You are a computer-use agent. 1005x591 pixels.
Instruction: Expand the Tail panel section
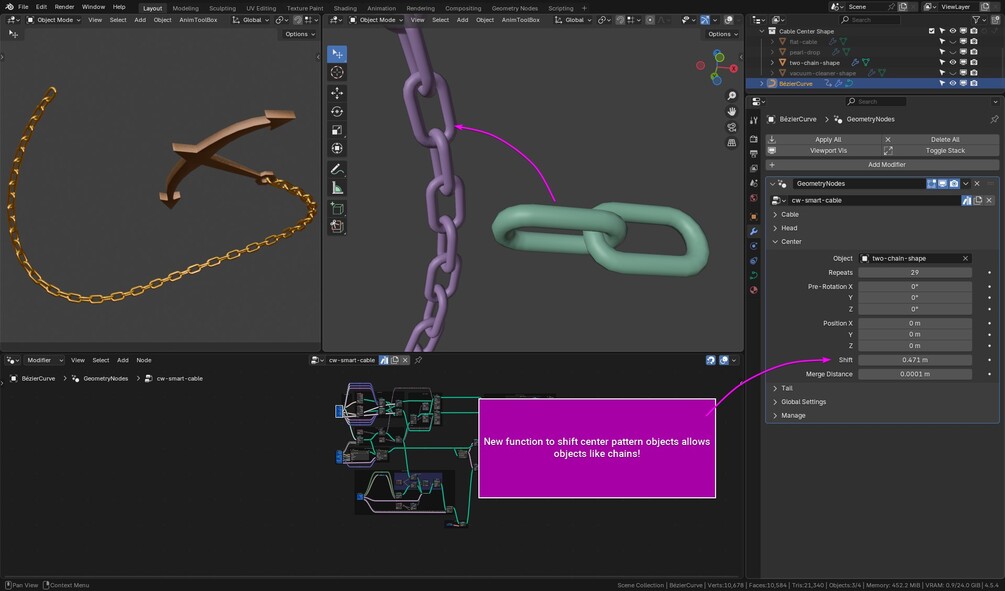(x=787, y=388)
